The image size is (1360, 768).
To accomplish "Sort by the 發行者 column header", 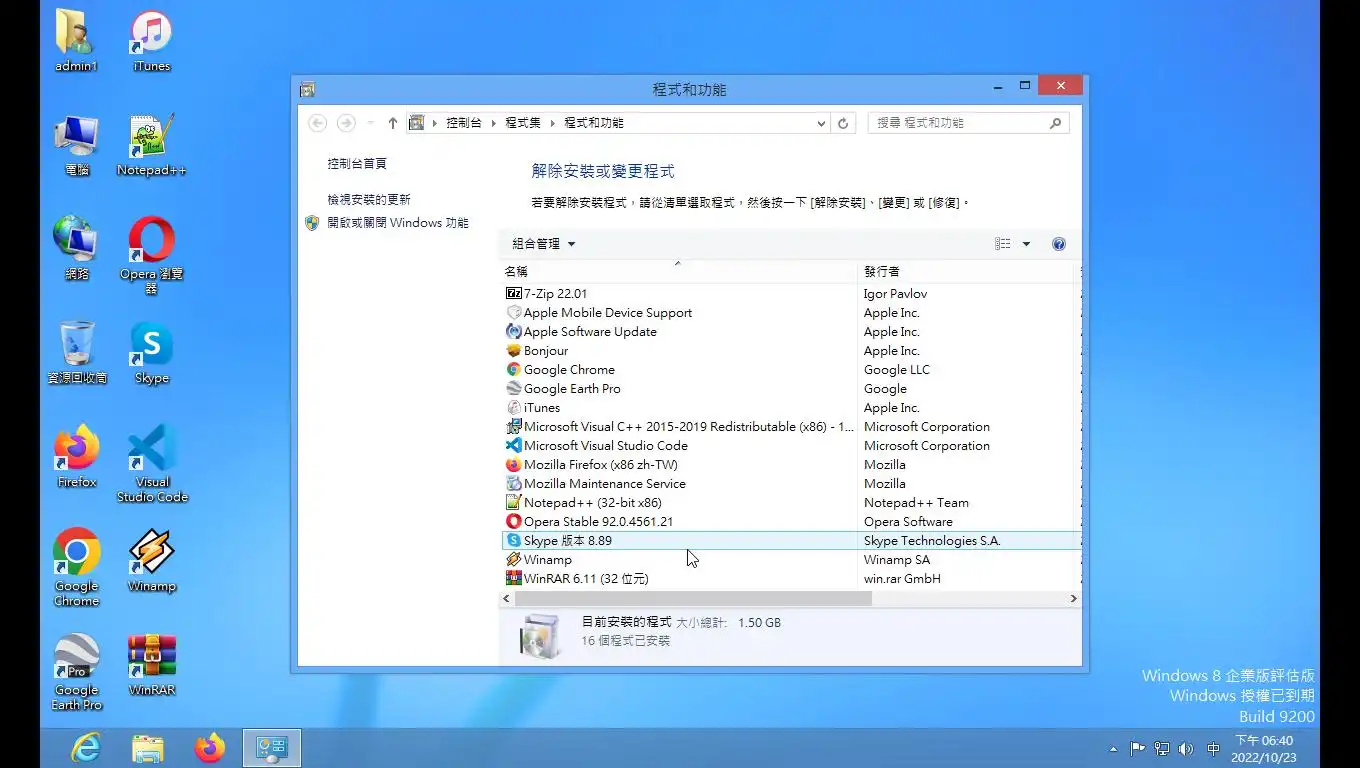I will [x=967, y=271].
